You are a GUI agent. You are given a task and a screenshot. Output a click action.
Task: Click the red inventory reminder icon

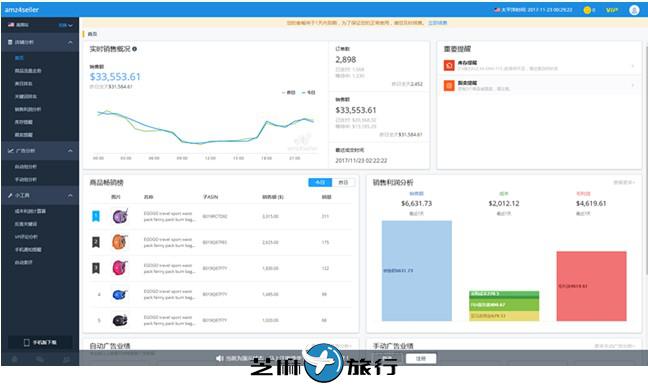(x=449, y=65)
